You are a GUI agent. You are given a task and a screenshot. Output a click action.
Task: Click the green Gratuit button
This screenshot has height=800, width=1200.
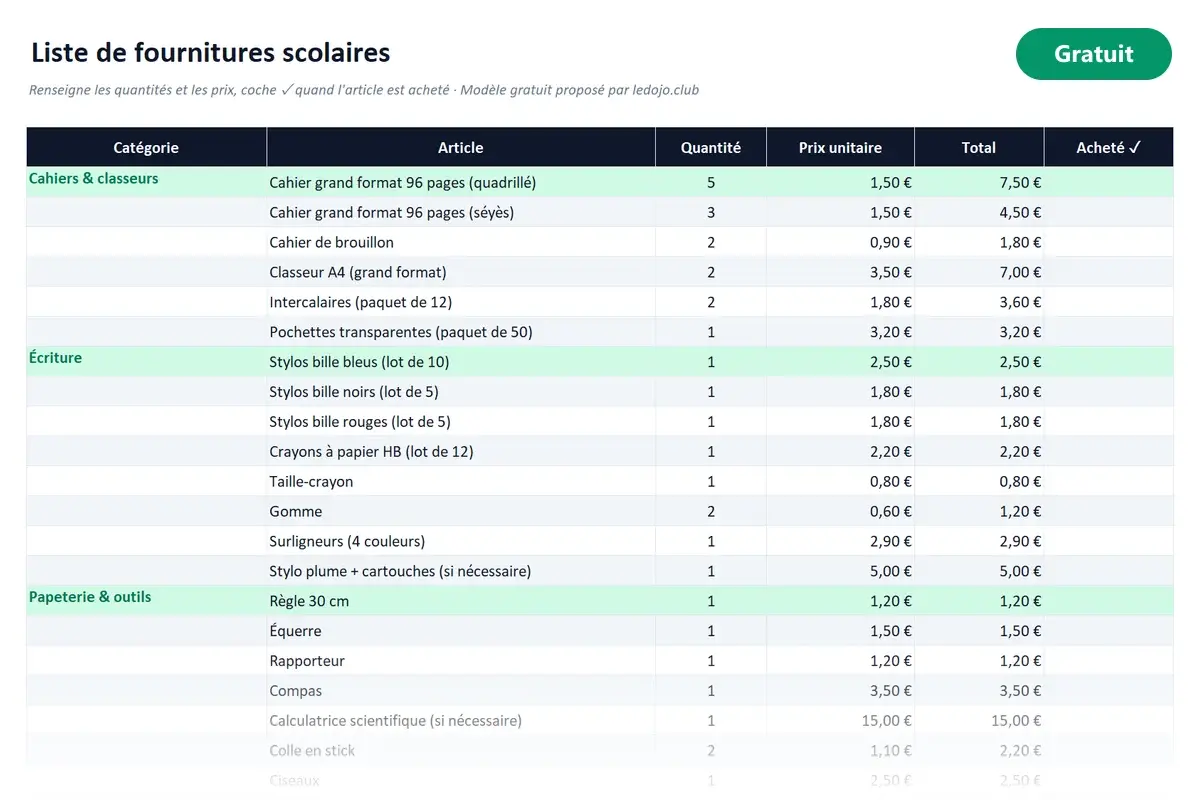1093,54
